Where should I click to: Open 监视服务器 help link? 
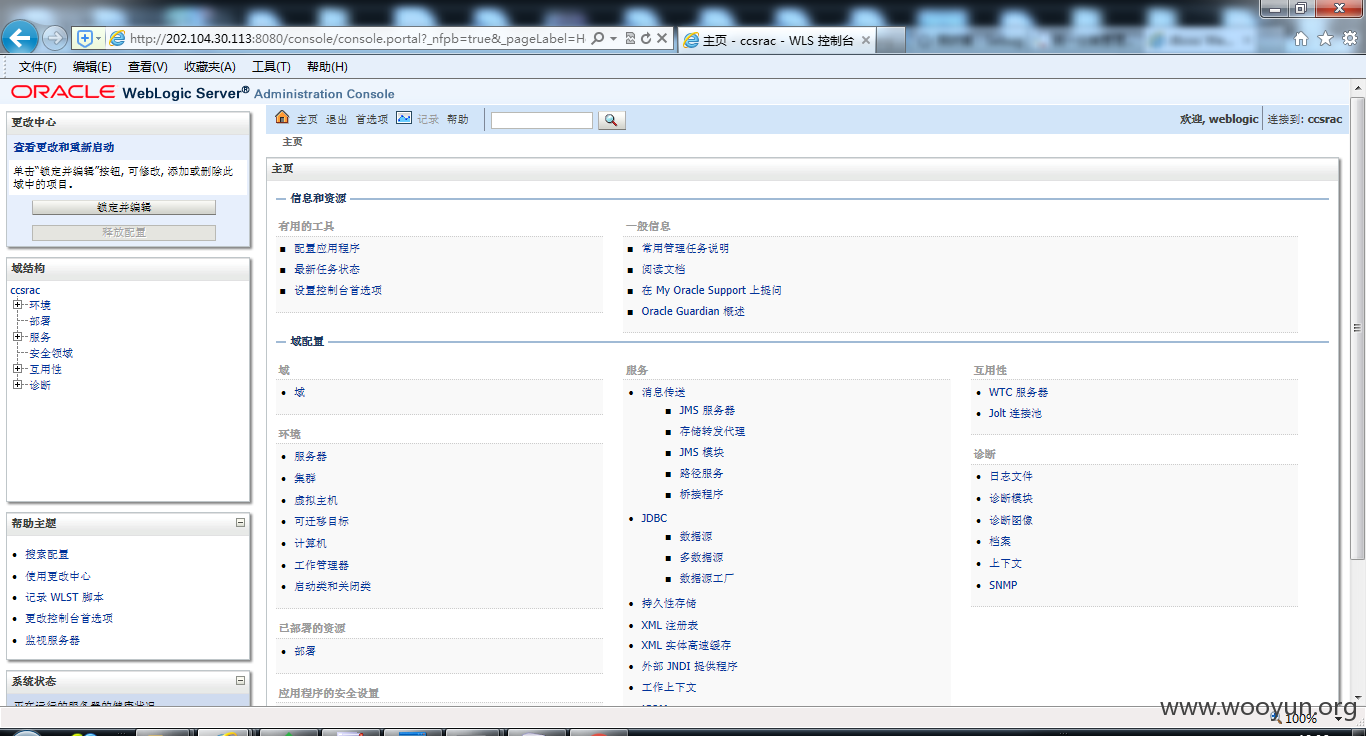click(x=52, y=640)
